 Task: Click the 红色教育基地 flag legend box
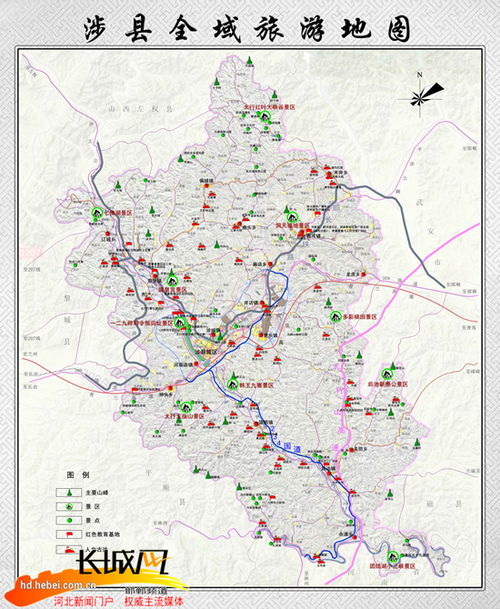coord(69,534)
